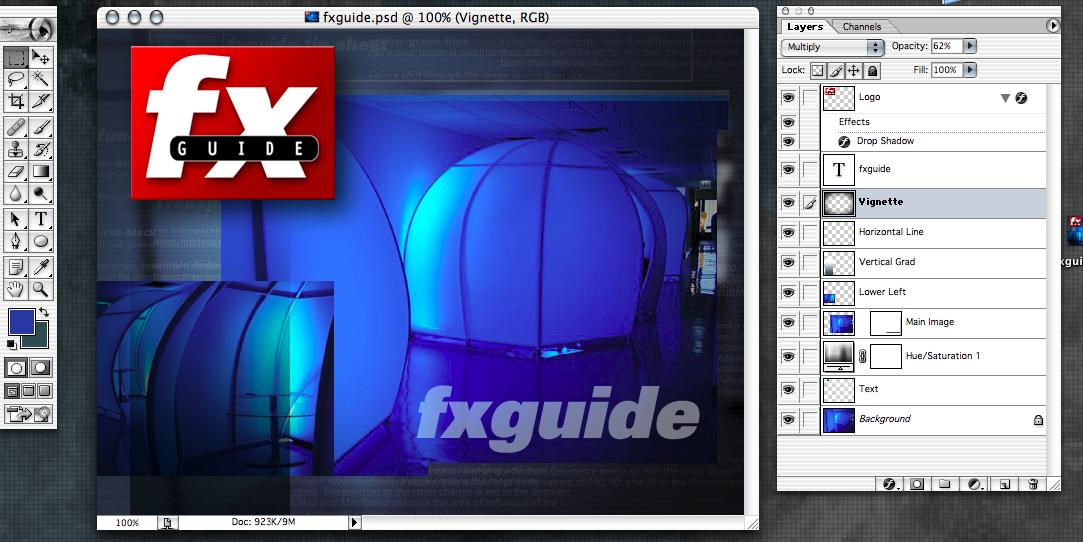
Task: Create new fill or adjustment layer
Action: click(975, 484)
